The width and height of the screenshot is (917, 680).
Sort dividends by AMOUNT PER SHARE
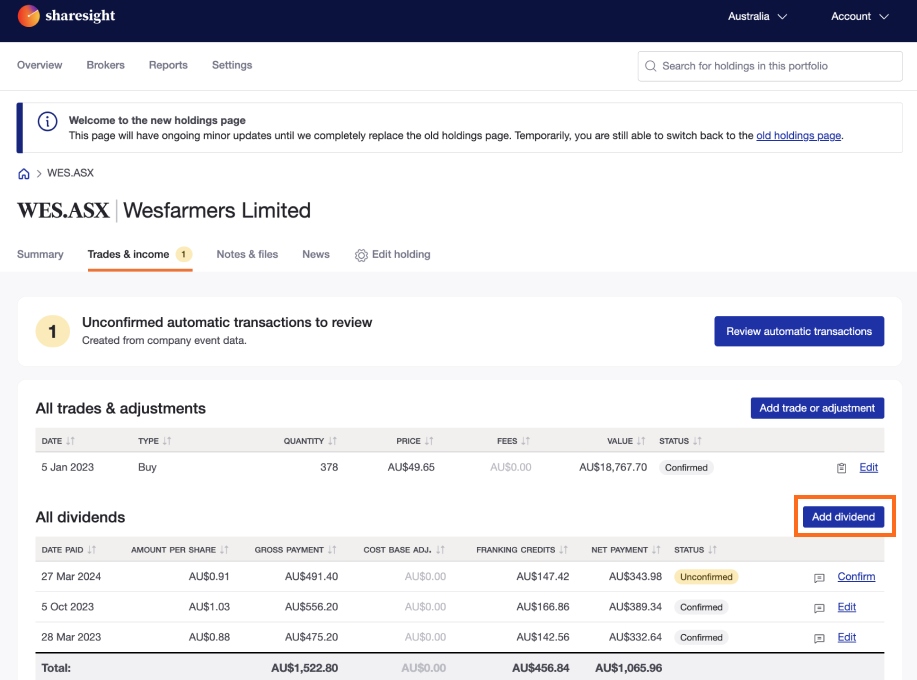click(x=180, y=550)
